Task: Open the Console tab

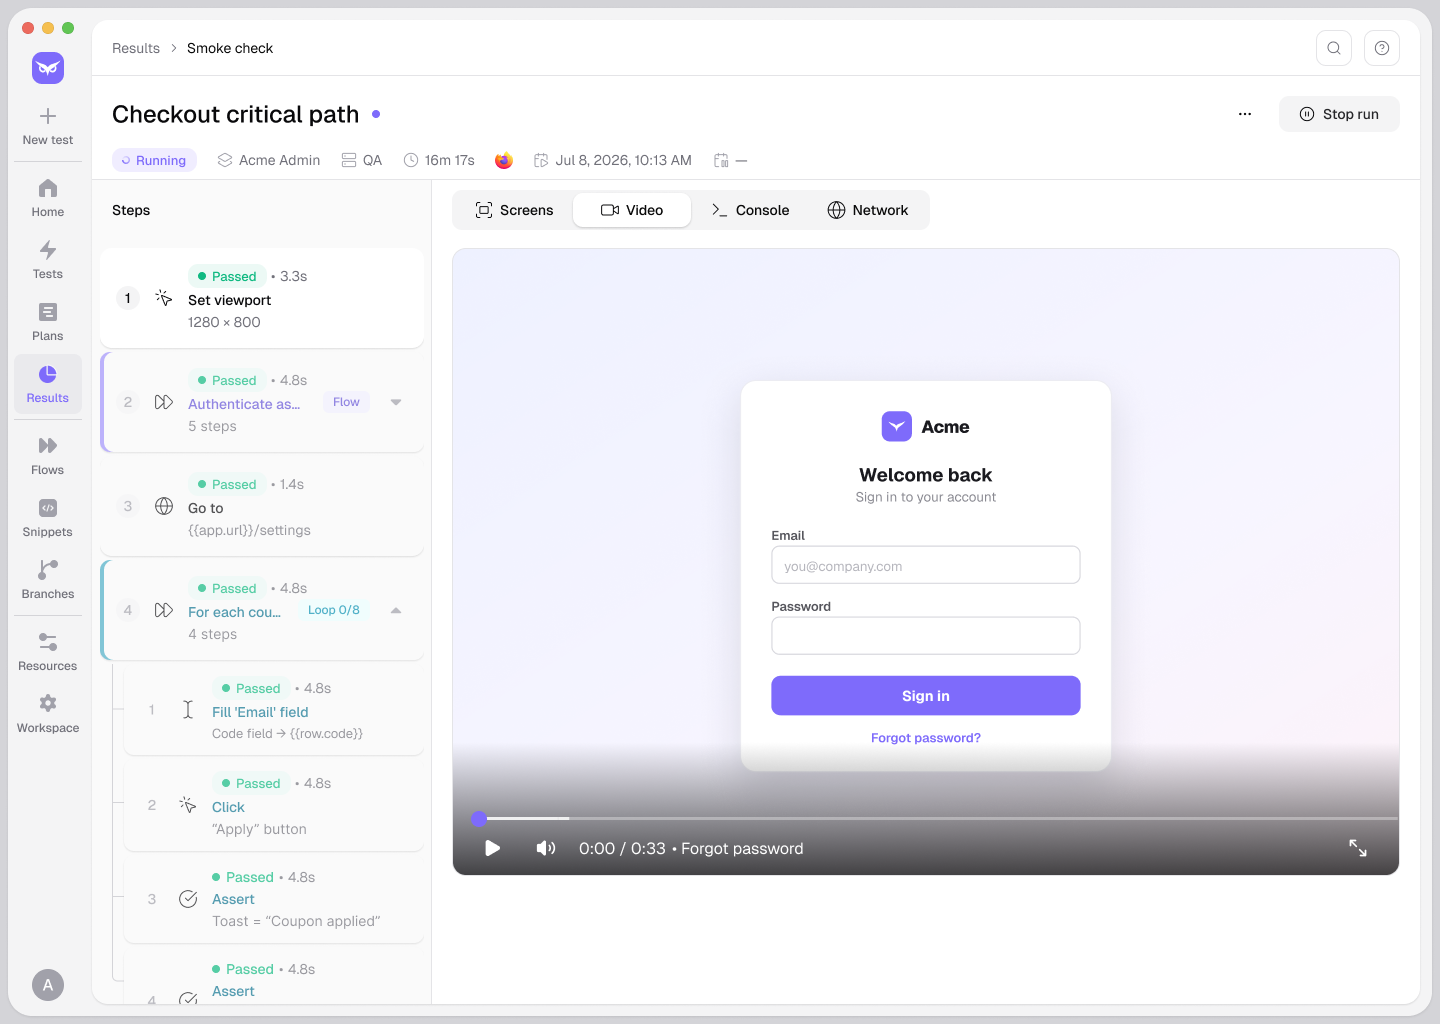Action: pos(750,210)
